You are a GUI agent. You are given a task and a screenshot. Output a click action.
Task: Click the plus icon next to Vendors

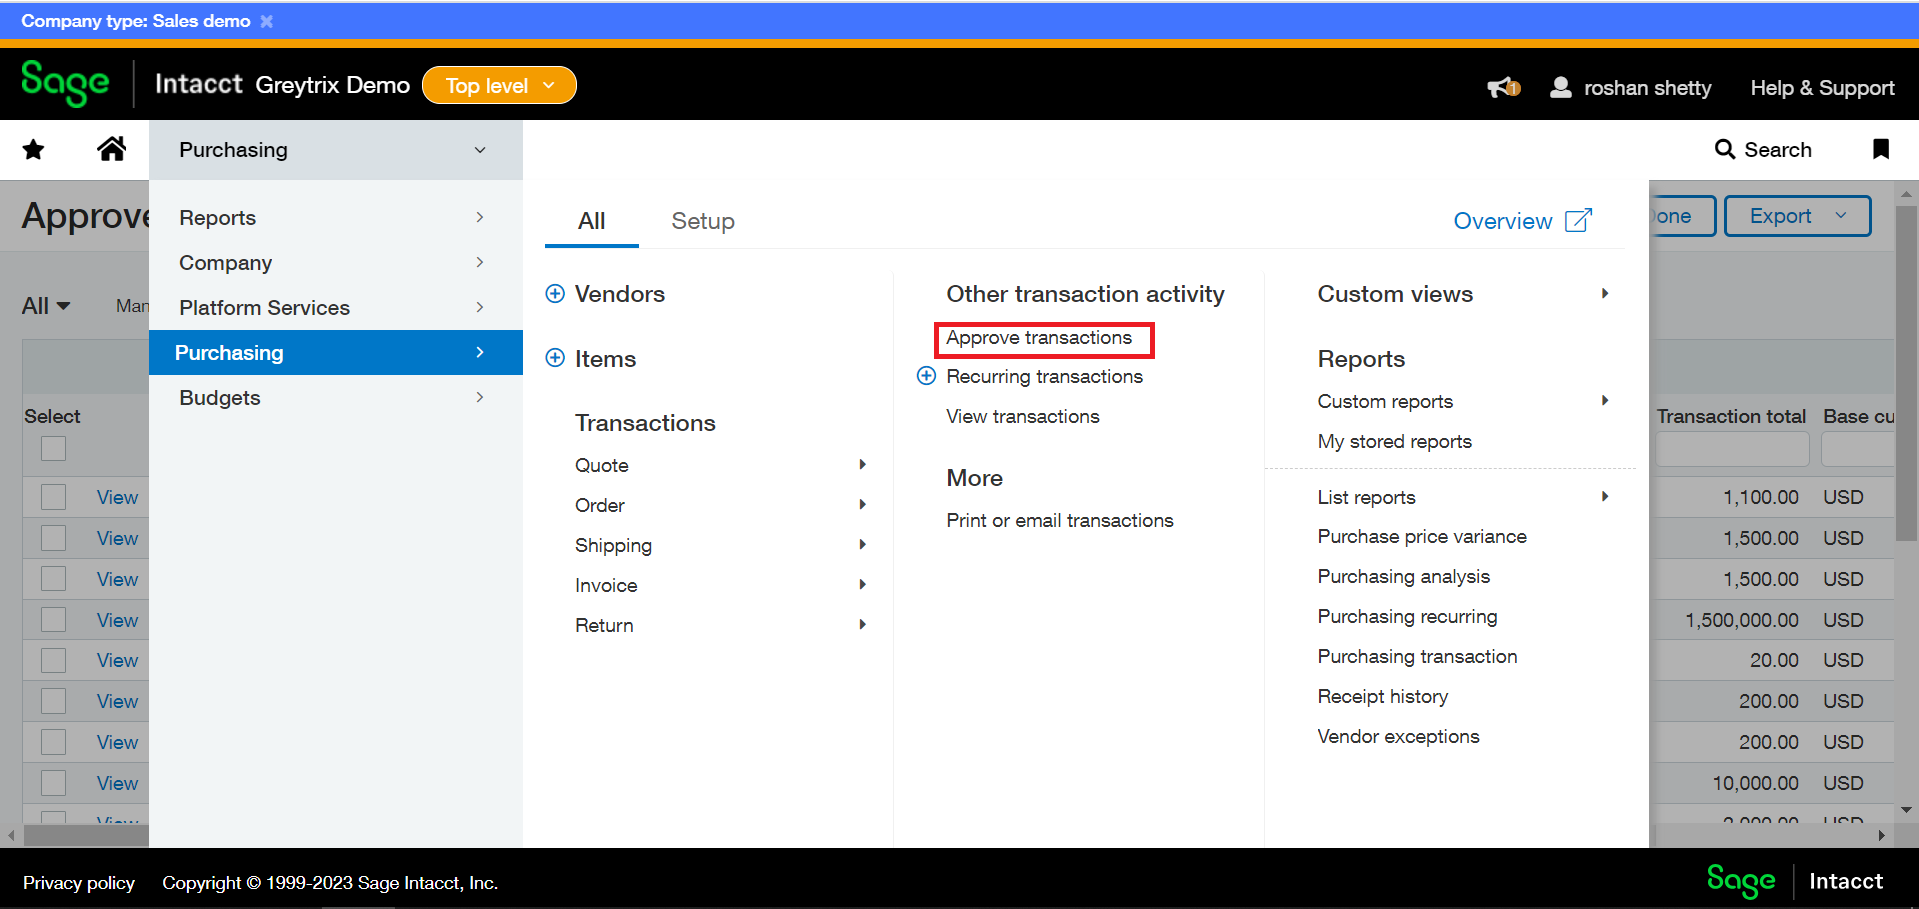pos(555,293)
